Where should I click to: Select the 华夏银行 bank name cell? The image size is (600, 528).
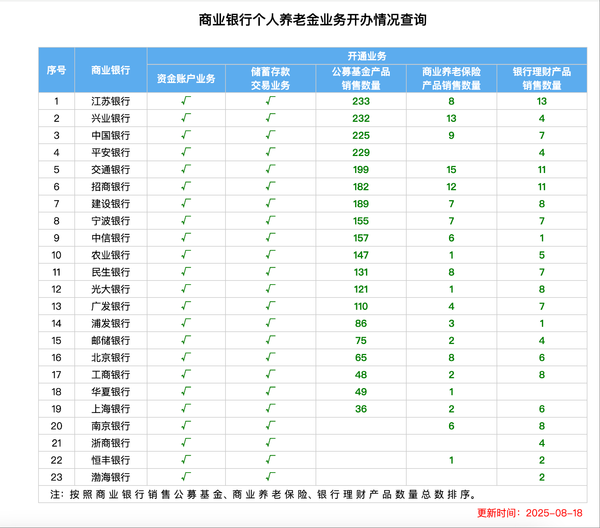[x=111, y=392]
